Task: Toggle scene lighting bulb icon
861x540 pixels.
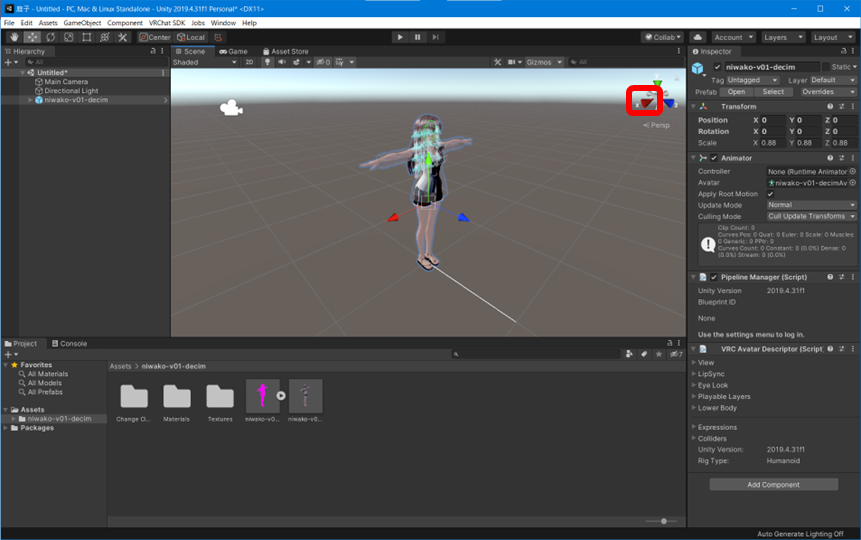Action: tap(267, 62)
